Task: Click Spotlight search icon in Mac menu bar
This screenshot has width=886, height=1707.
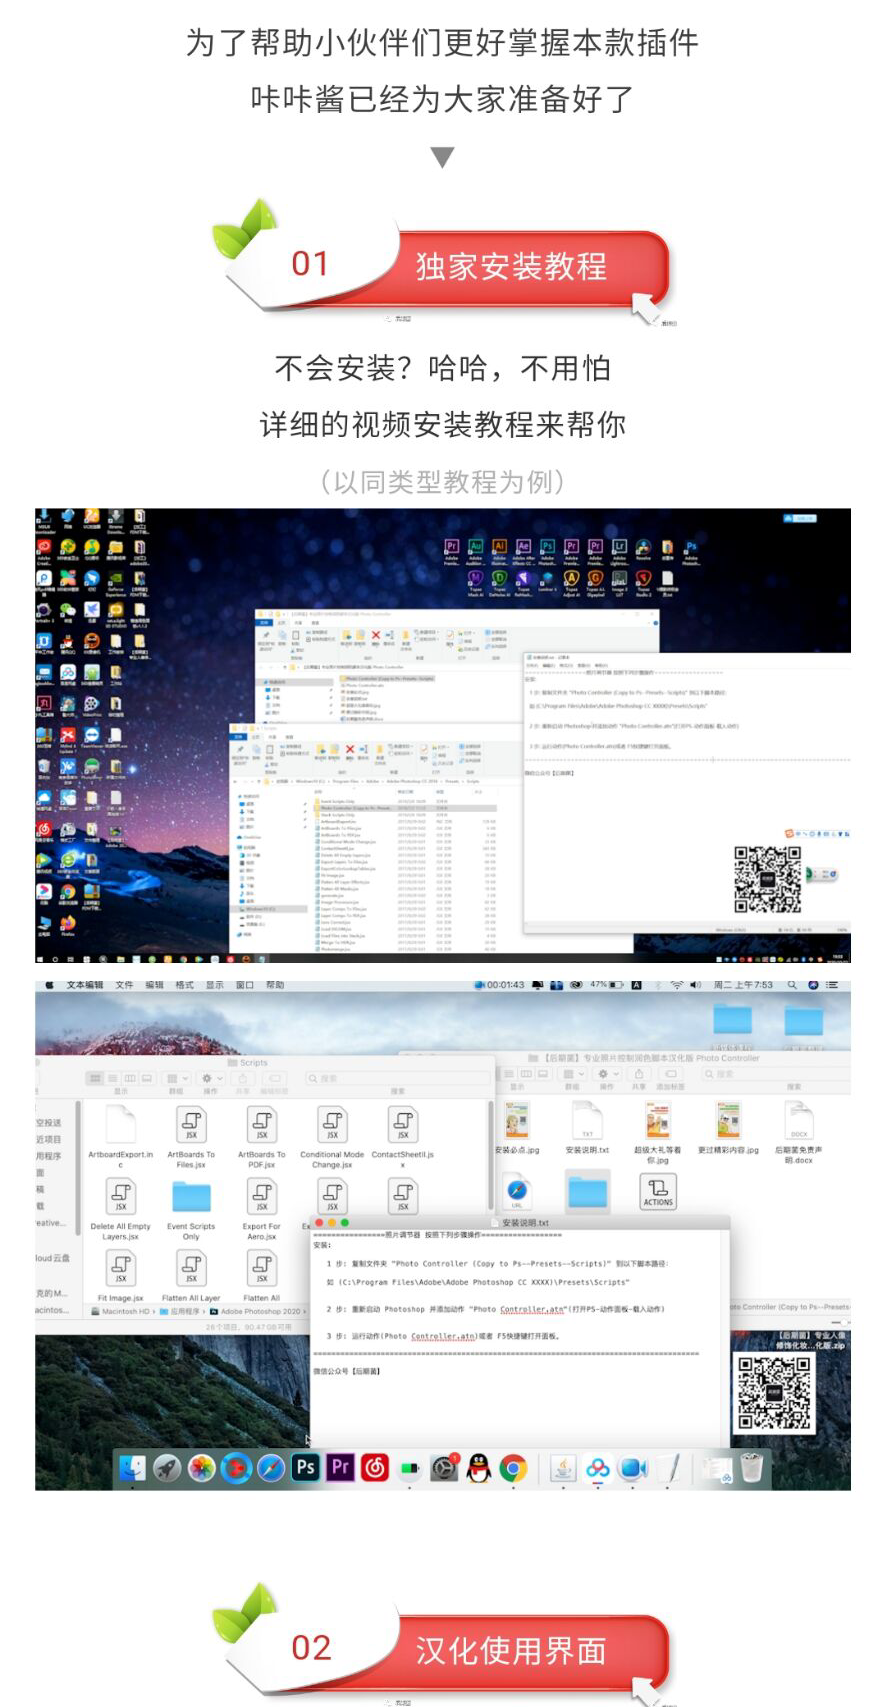Action: click(x=792, y=985)
